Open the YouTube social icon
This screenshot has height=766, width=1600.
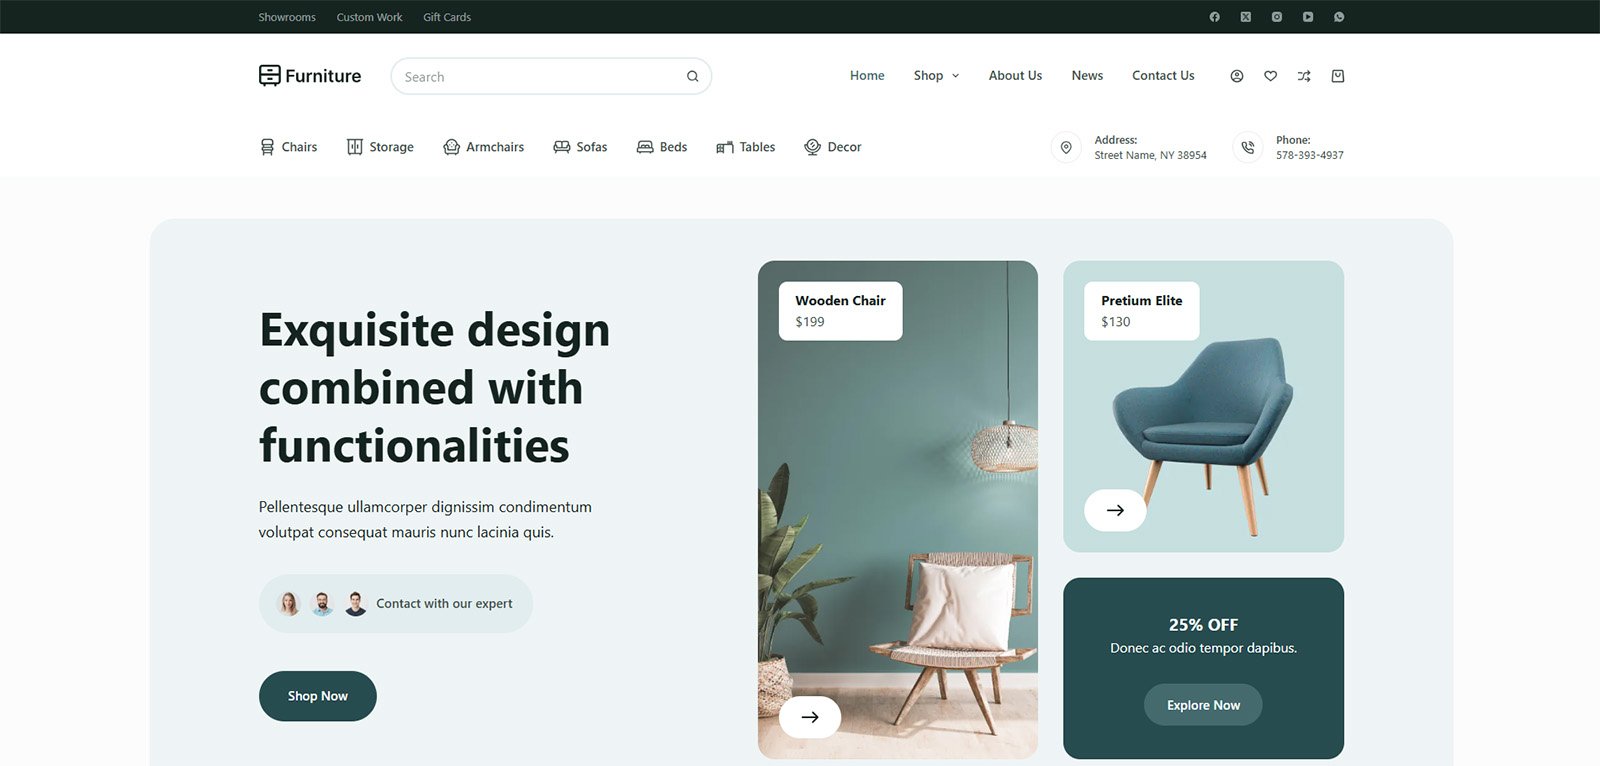tap(1308, 17)
